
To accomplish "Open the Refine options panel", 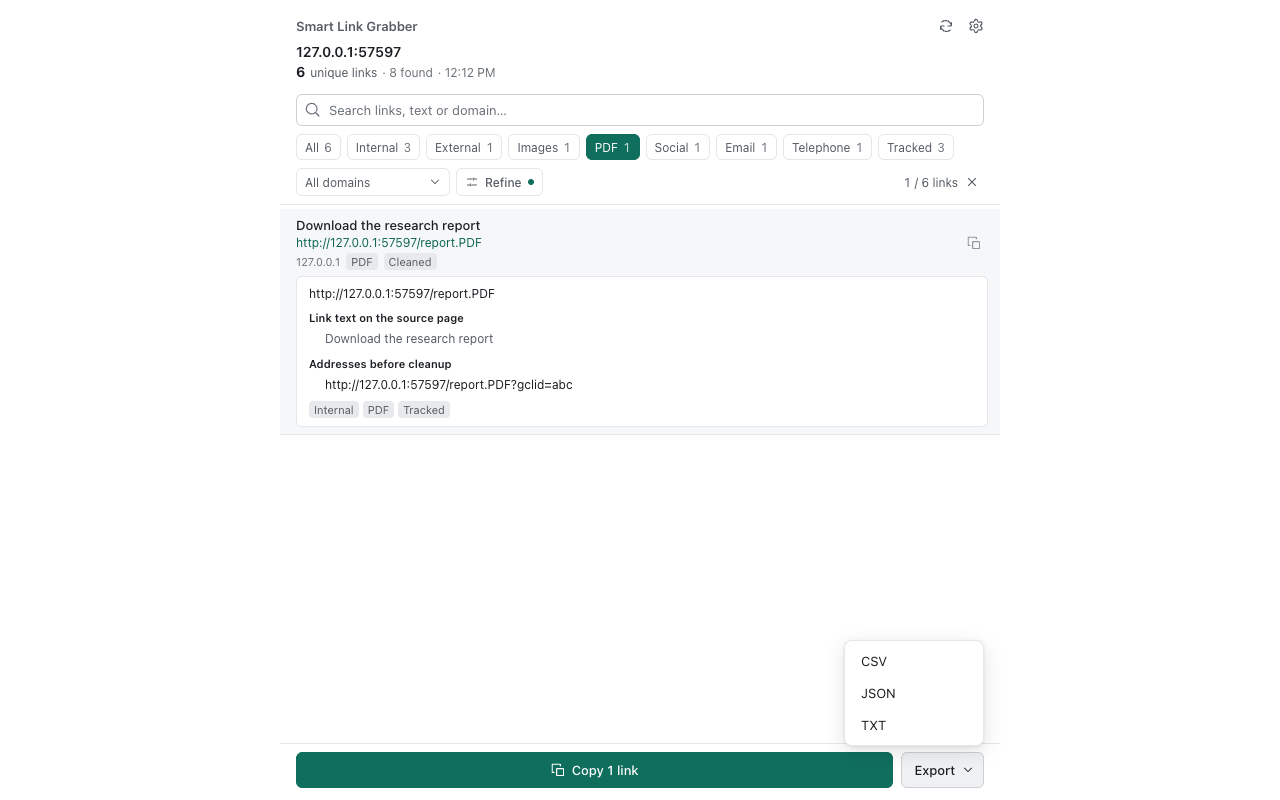I will pyautogui.click(x=499, y=182).
